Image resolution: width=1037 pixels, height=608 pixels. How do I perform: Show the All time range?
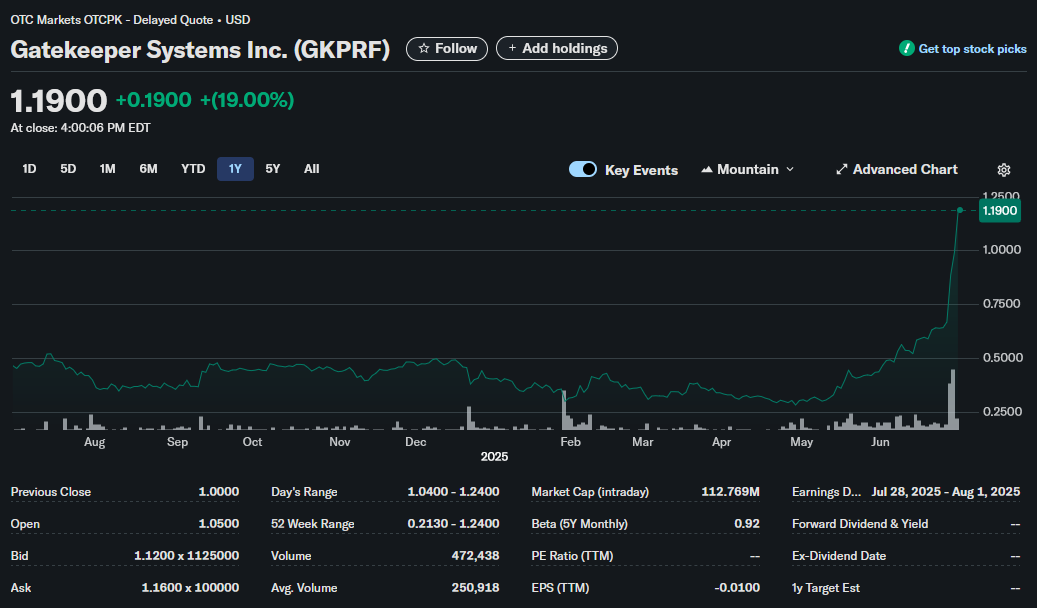(311, 169)
